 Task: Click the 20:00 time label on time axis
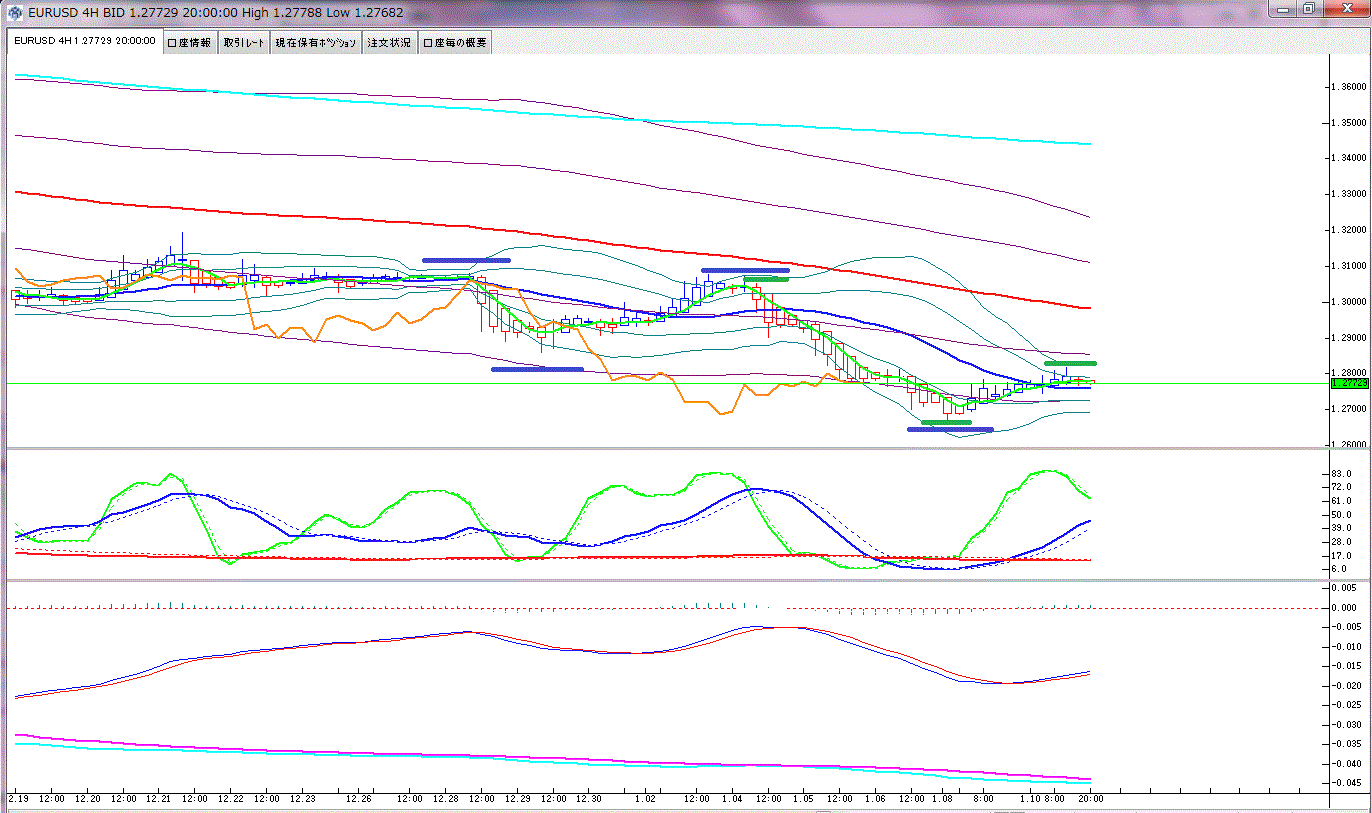1090,800
